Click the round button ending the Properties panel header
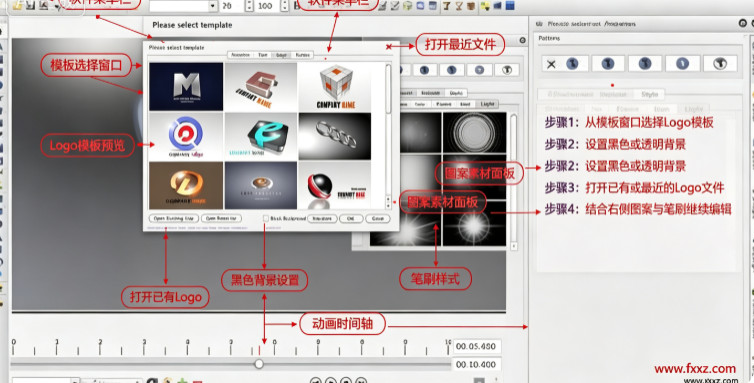 point(742,23)
